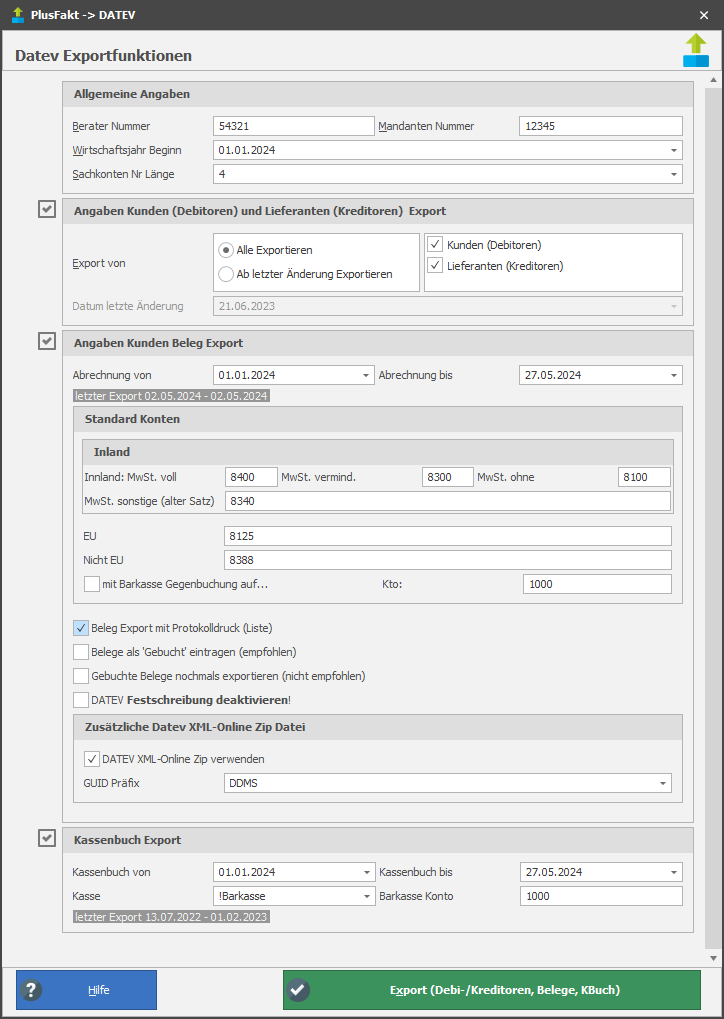Click the Kto field next to Barkasse Gegenbuchung
Screen dimensions: 724x1019
(597, 584)
